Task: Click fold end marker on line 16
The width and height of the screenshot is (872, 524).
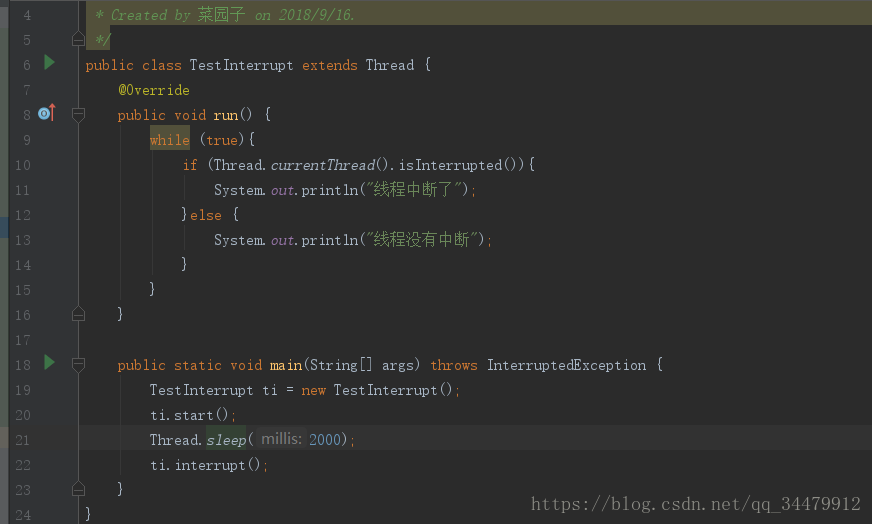Action: 78,314
